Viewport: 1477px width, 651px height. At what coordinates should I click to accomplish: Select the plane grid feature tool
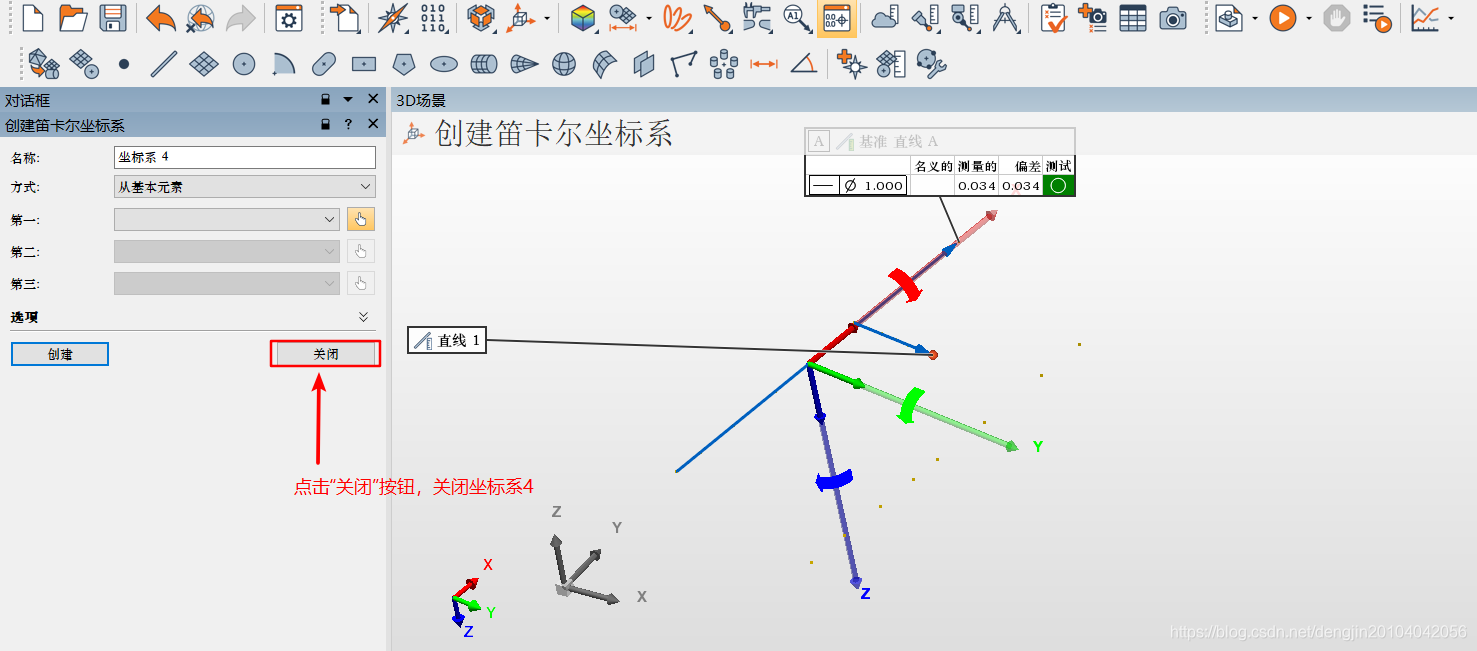(203, 65)
